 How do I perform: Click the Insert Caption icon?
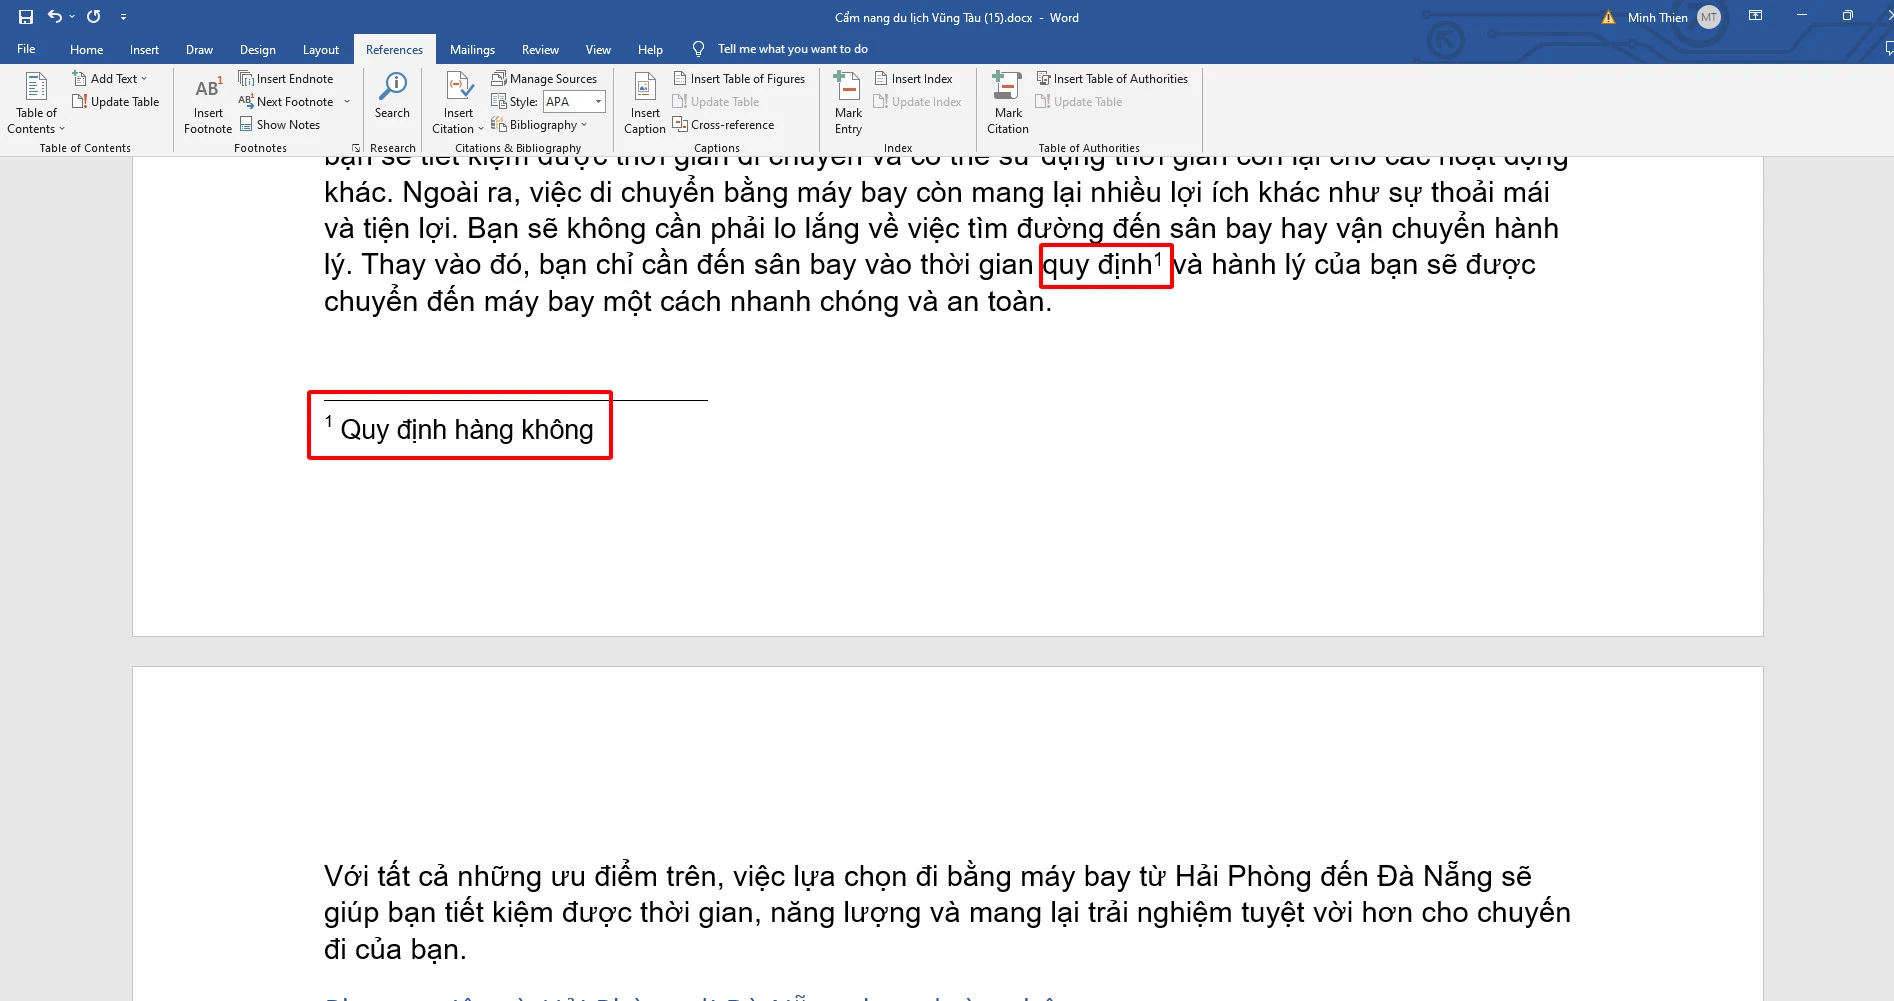pos(645,87)
